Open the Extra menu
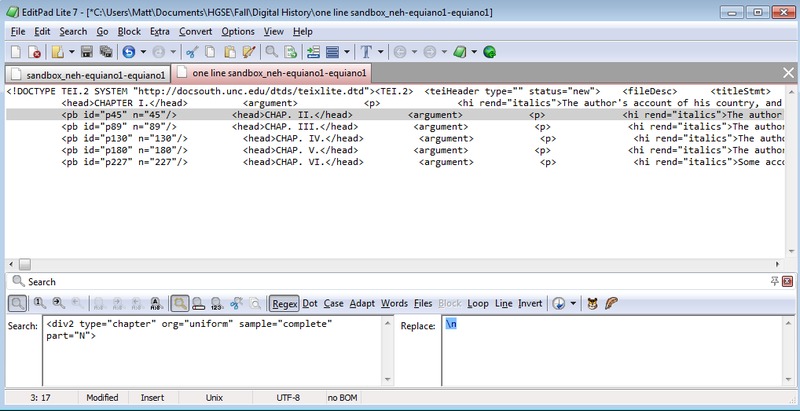 160,32
